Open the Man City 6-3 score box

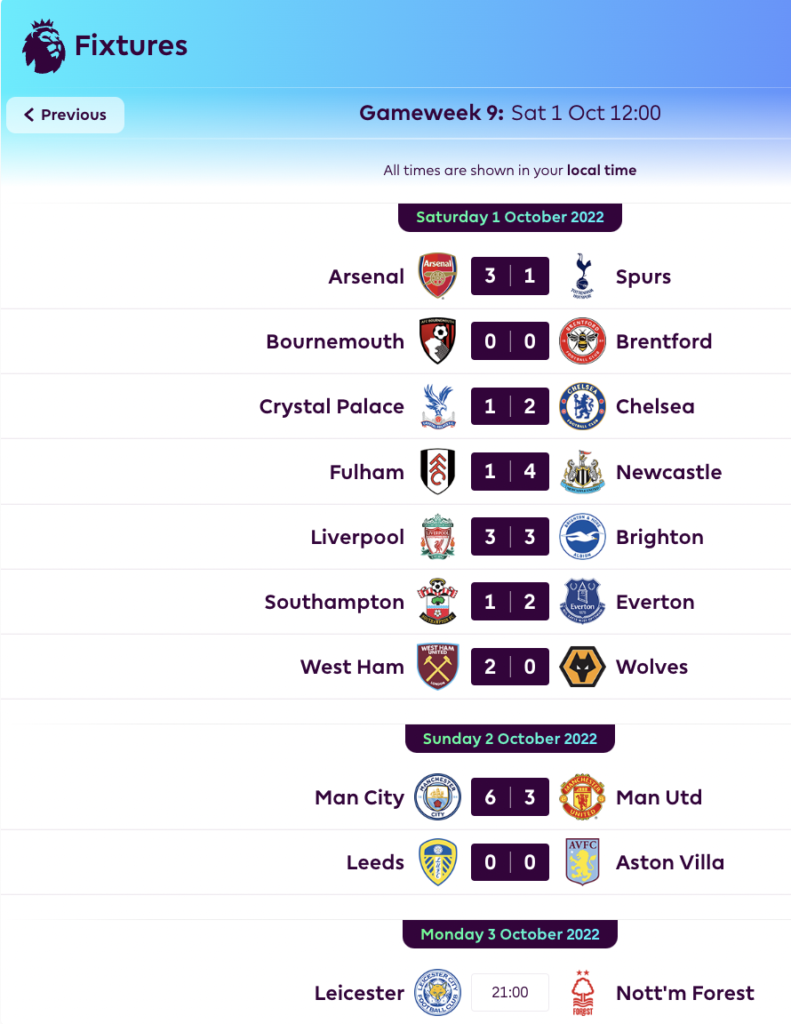[510, 798]
